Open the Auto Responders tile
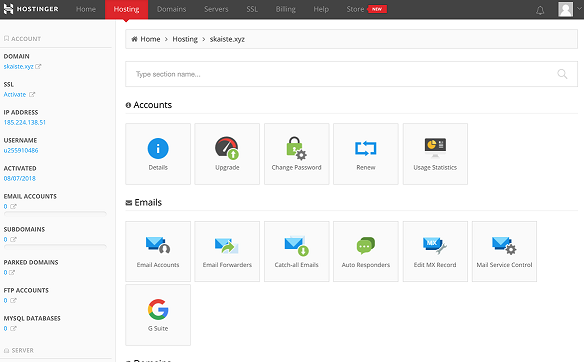 (366, 251)
